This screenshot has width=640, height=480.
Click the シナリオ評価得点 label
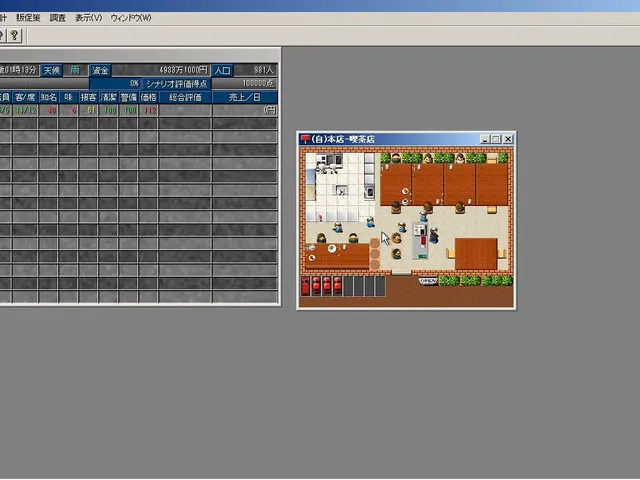click(177, 84)
